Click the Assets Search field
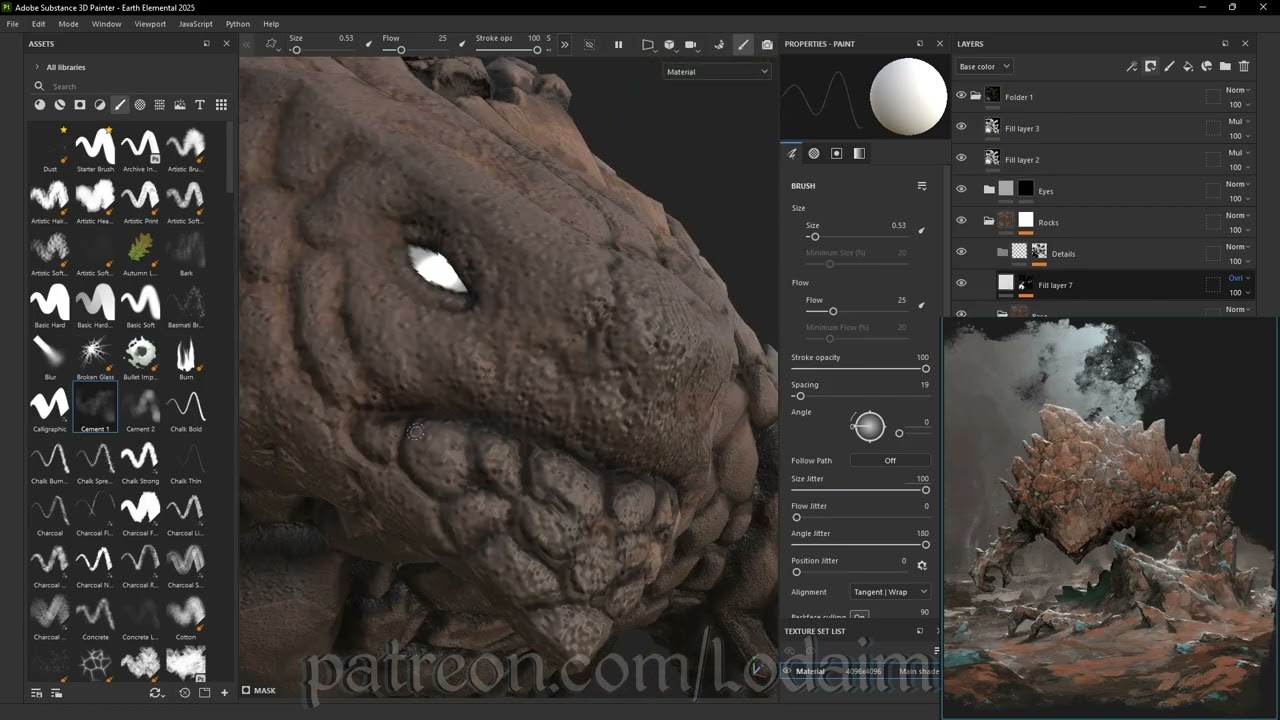1280x720 pixels. point(130,86)
